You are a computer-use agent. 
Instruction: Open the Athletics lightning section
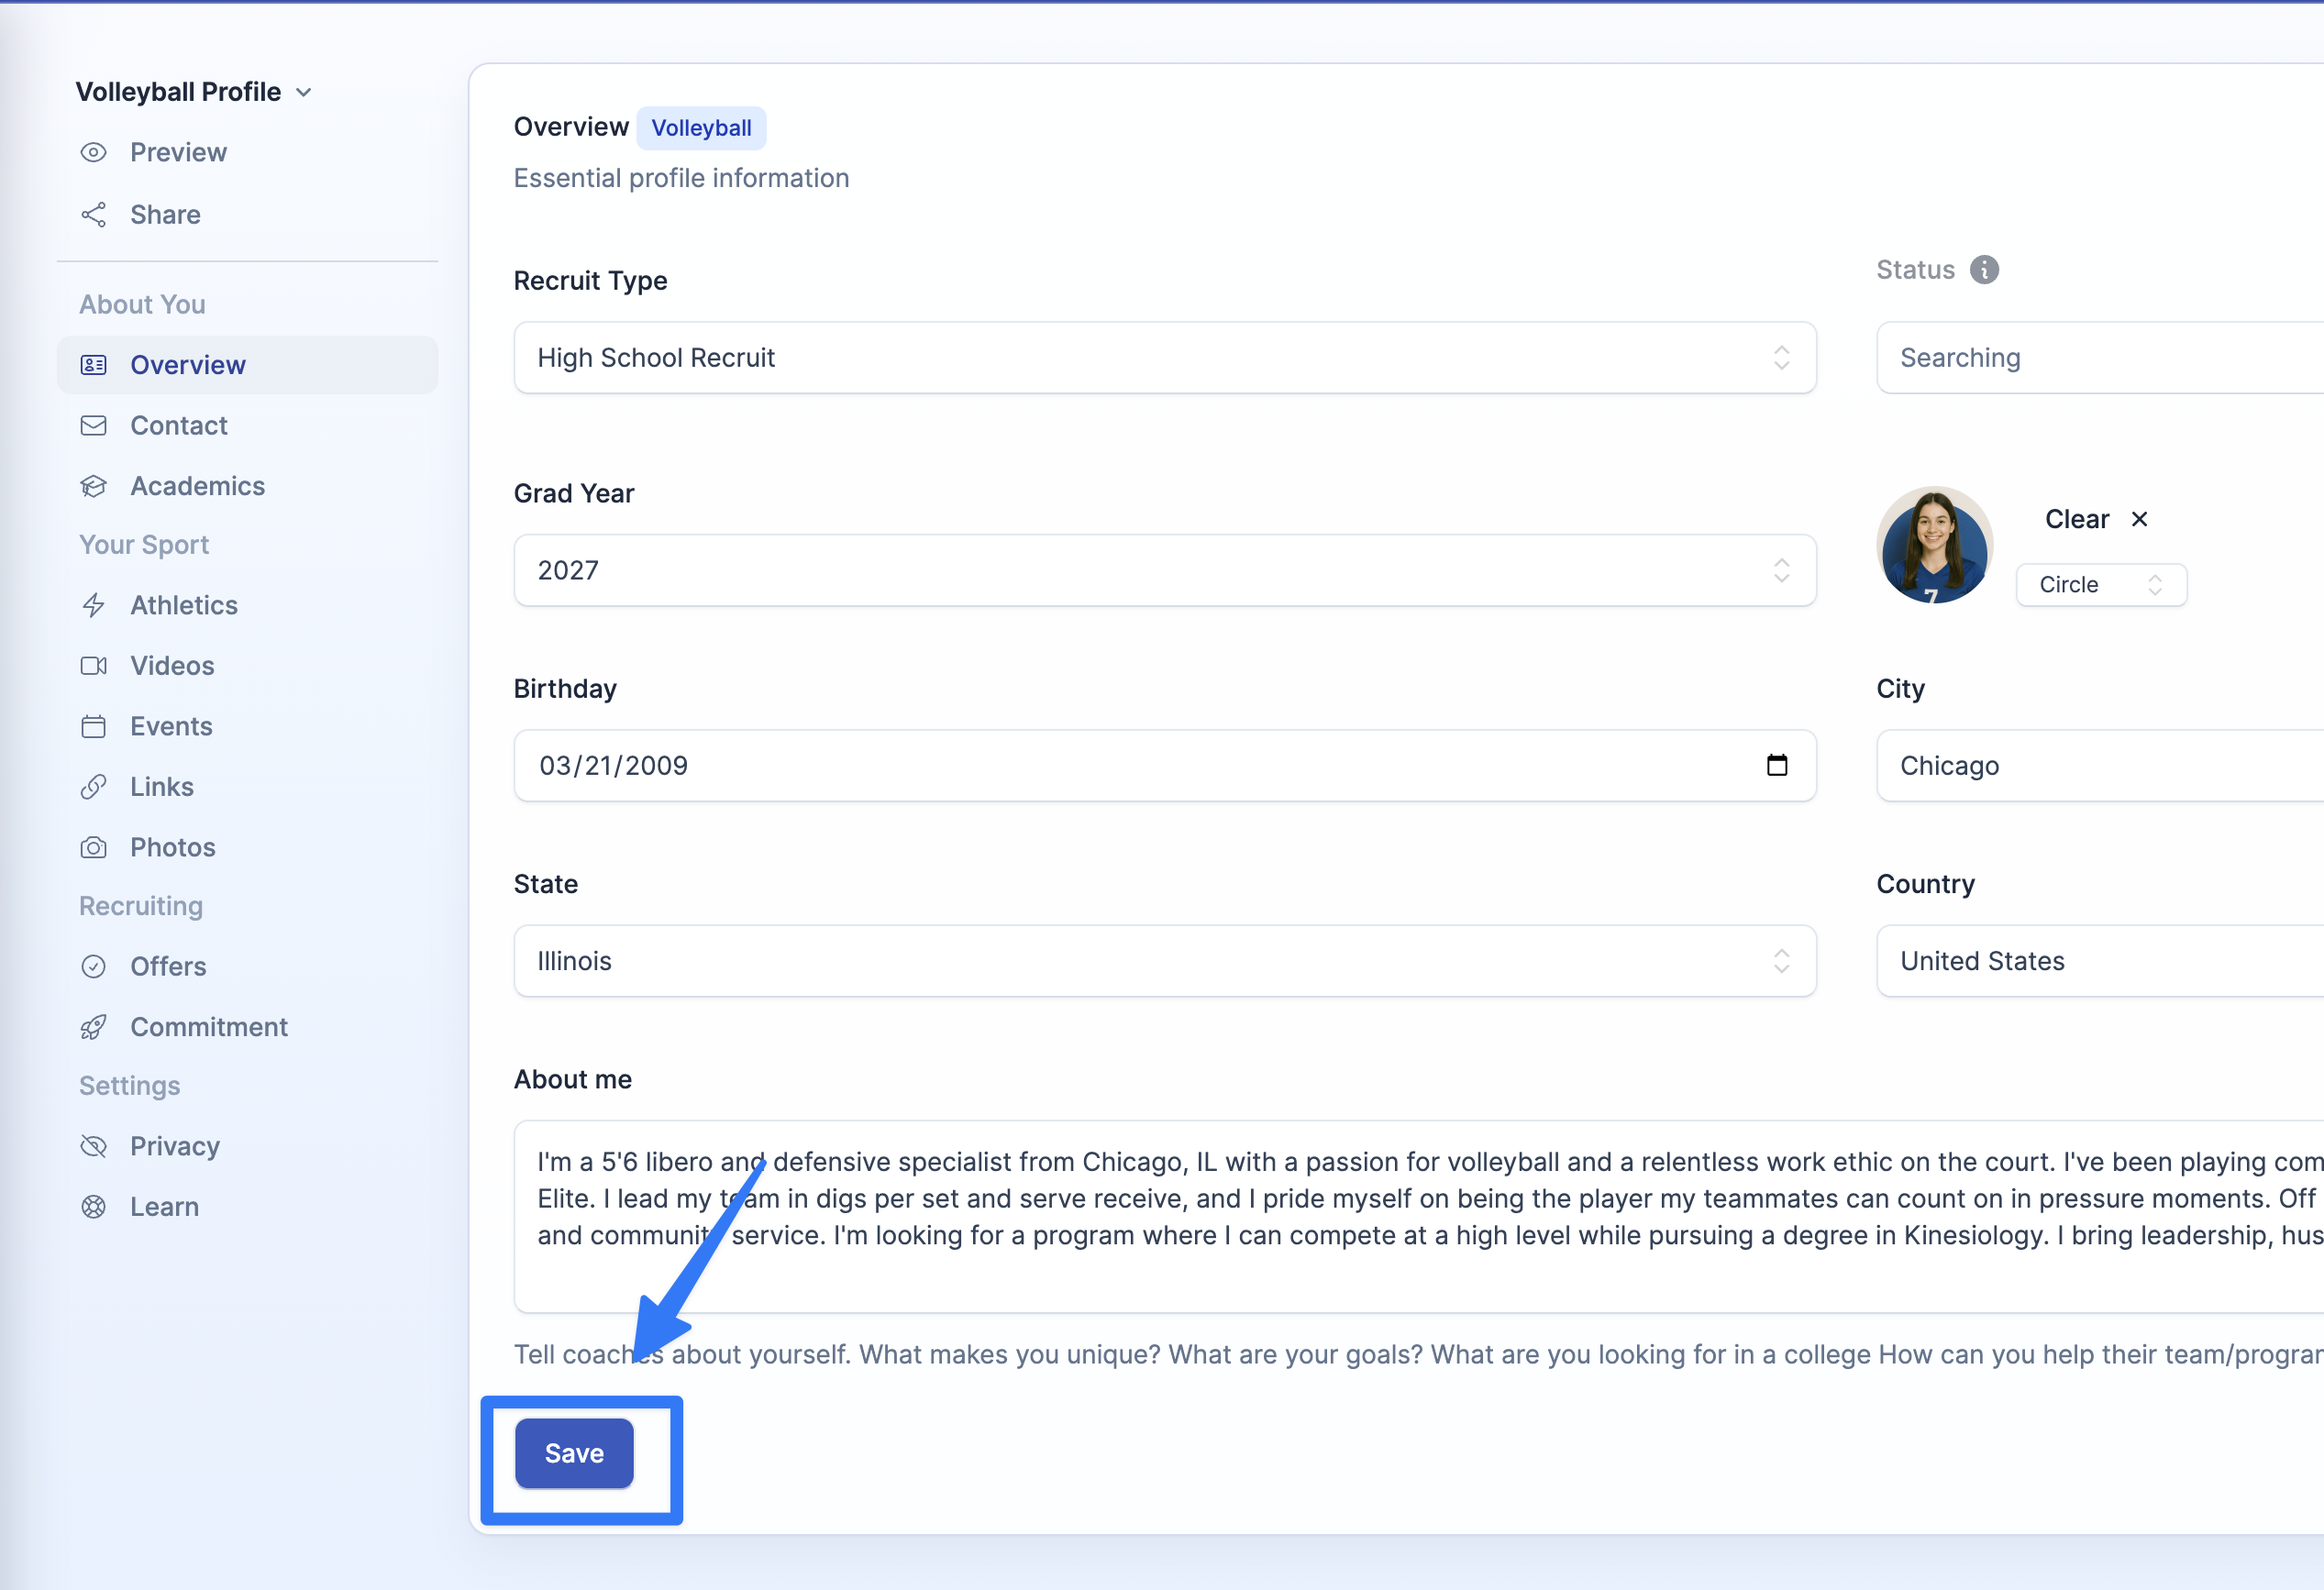click(183, 605)
